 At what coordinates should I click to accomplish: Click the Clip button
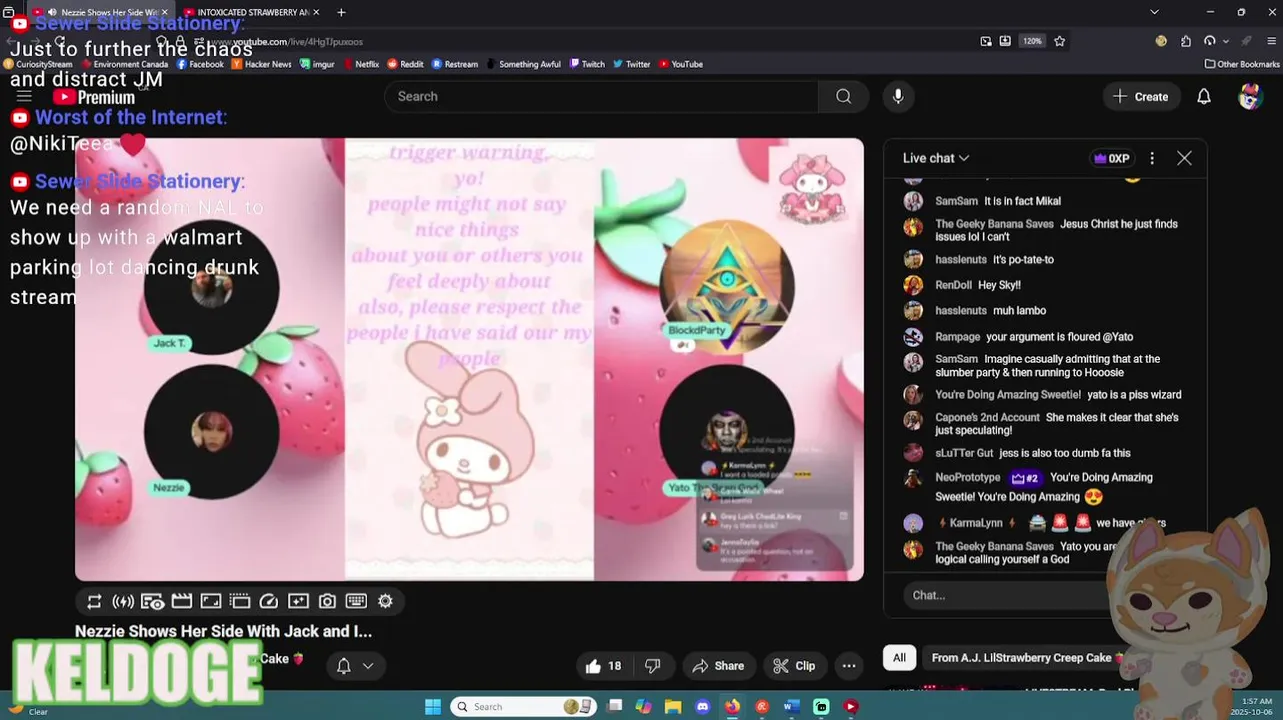(x=794, y=666)
